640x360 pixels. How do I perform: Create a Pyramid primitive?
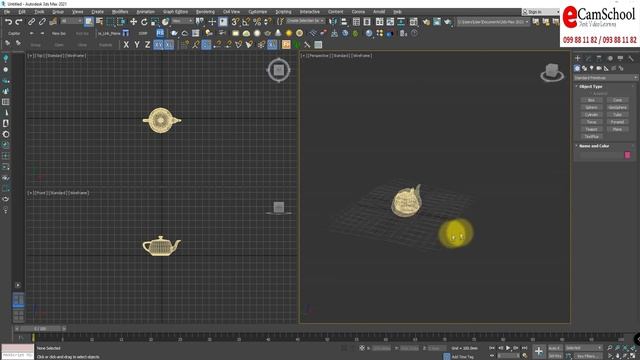617,122
